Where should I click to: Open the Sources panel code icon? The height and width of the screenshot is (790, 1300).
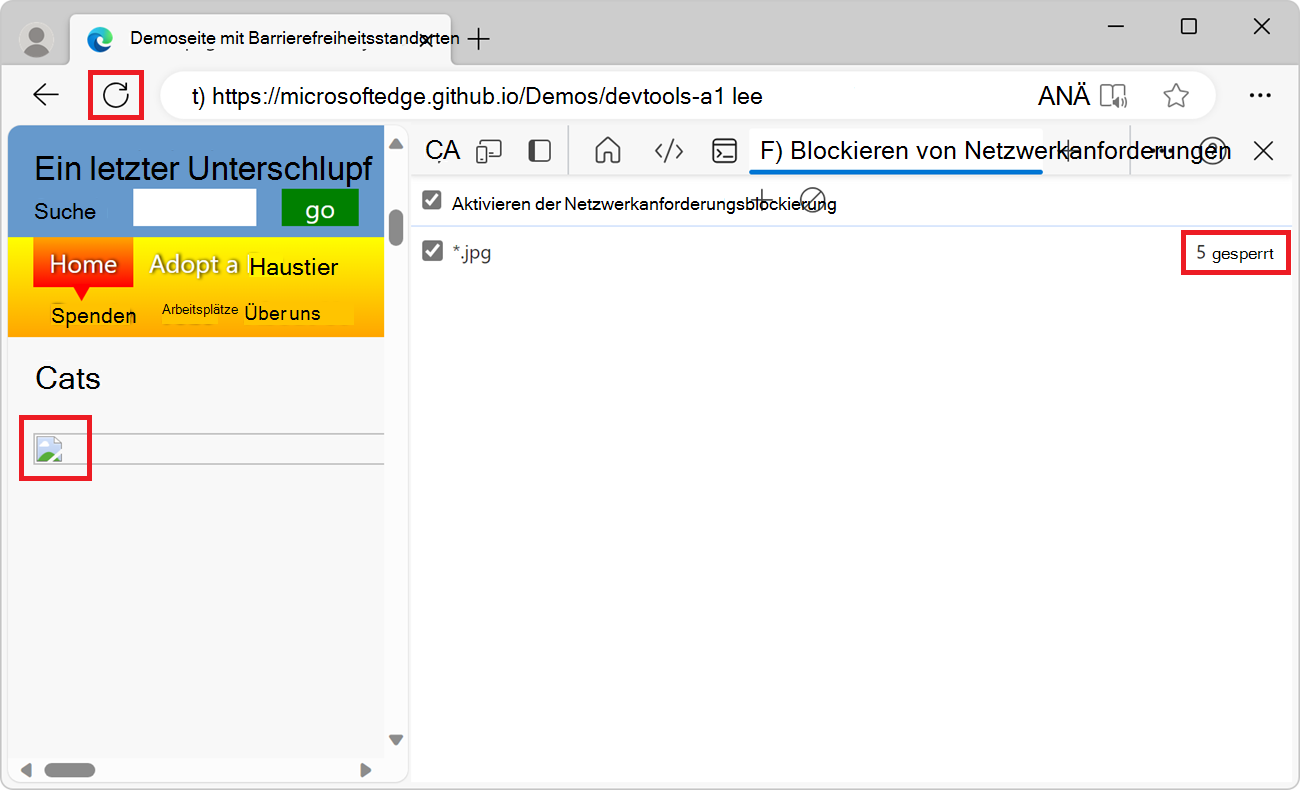[x=669, y=151]
